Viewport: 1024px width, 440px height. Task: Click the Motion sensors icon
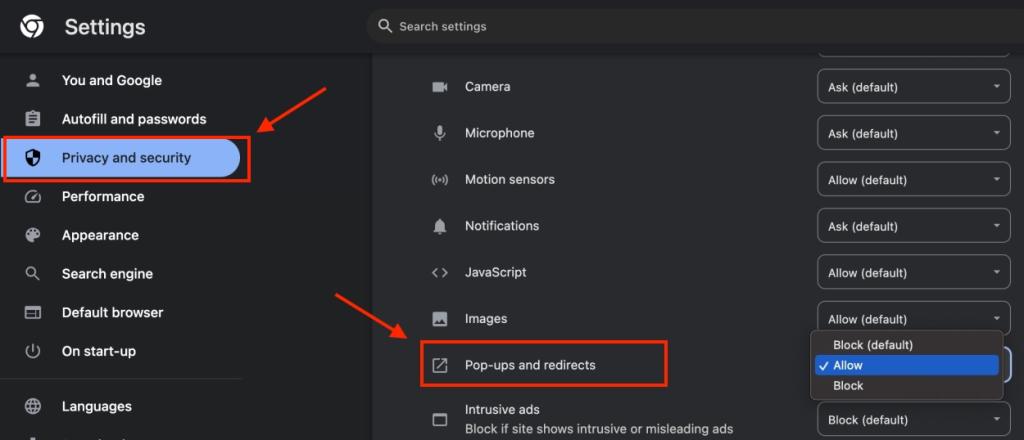(x=440, y=180)
